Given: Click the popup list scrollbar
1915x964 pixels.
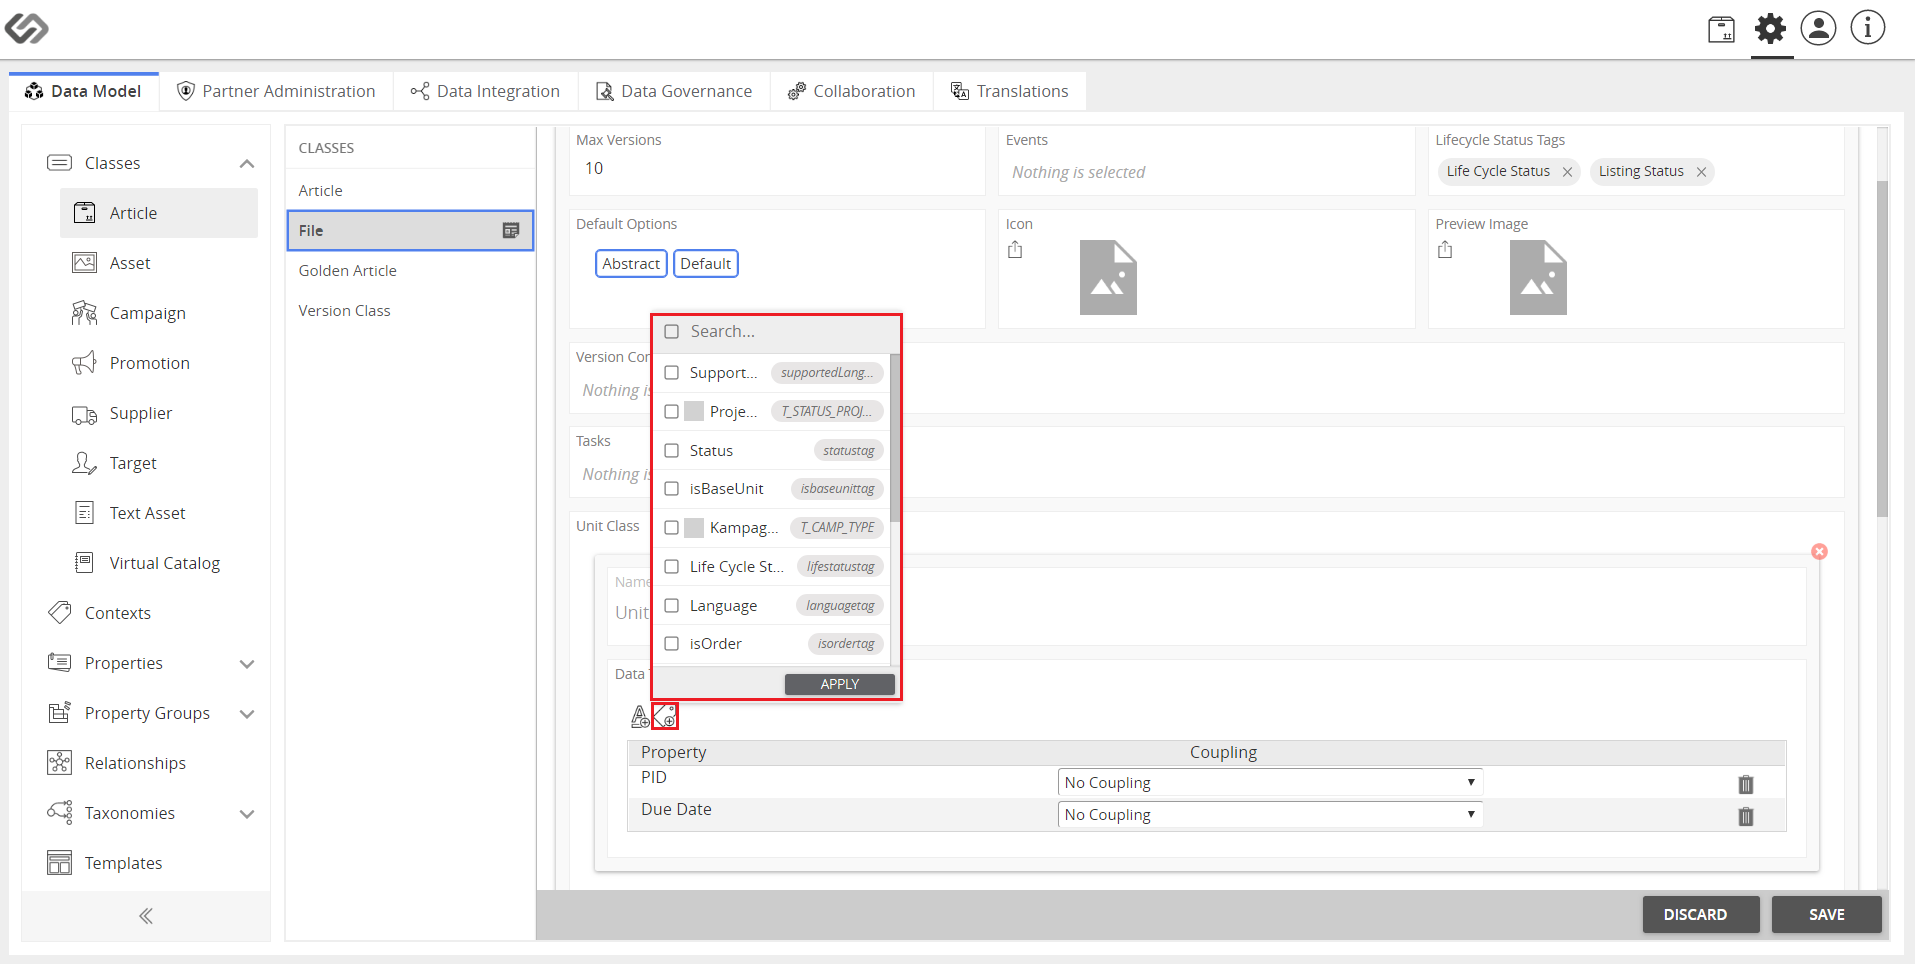Looking at the screenshot, I should [x=895, y=438].
